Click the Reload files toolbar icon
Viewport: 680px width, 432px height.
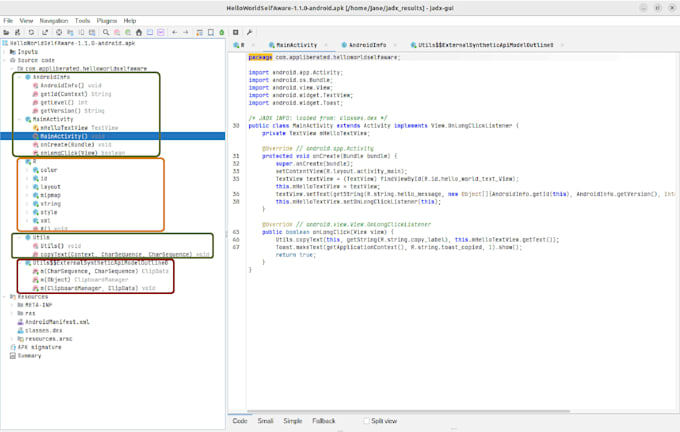tap(31, 33)
